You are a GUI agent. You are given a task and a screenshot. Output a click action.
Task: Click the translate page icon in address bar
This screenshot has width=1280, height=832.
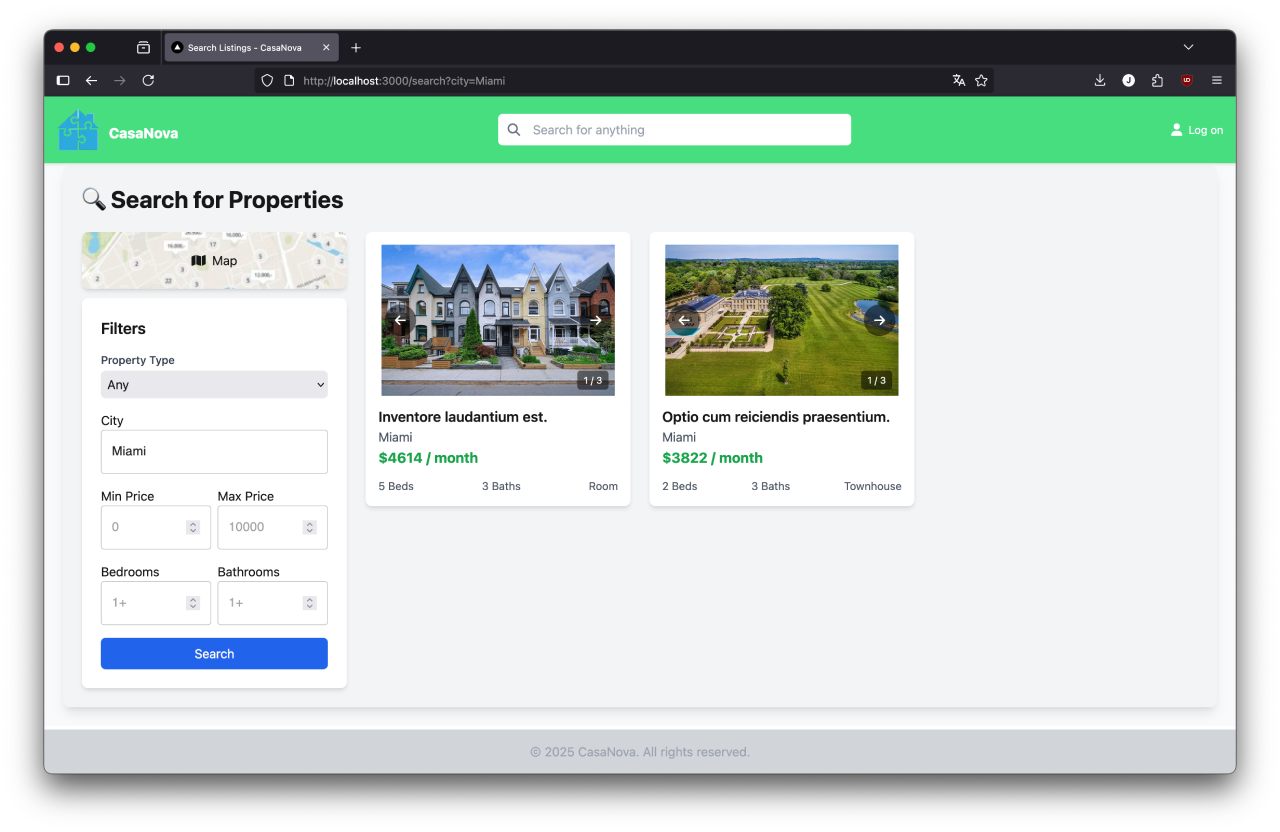pos(958,80)
